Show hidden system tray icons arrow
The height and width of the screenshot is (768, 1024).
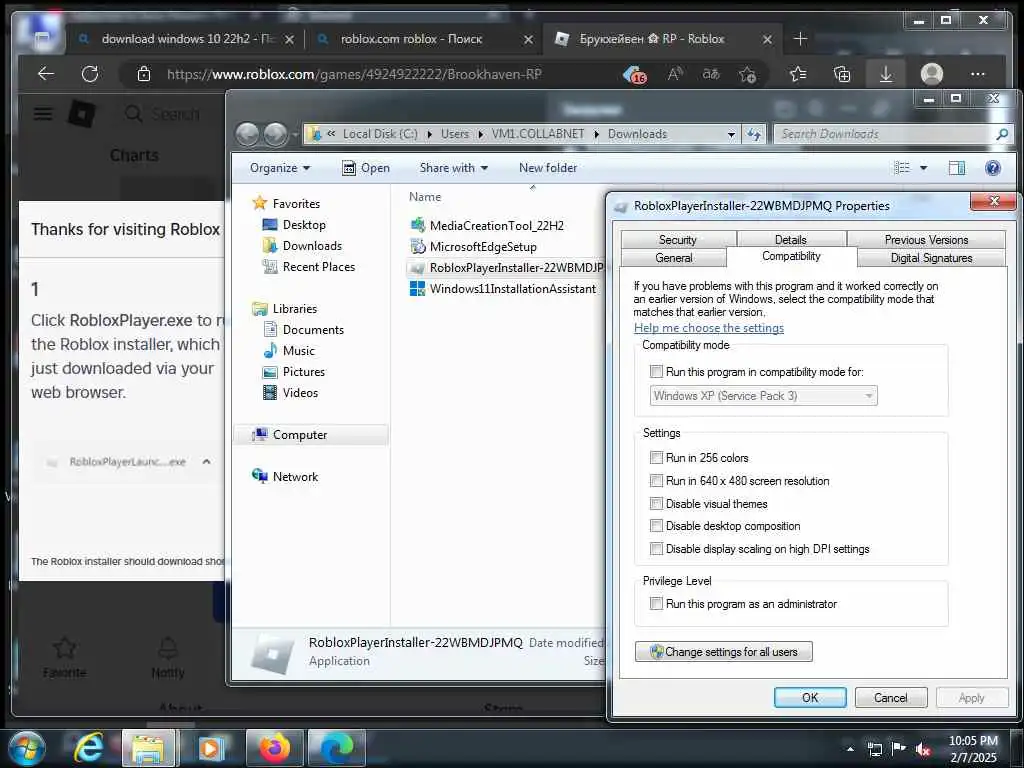click(850, 749)
